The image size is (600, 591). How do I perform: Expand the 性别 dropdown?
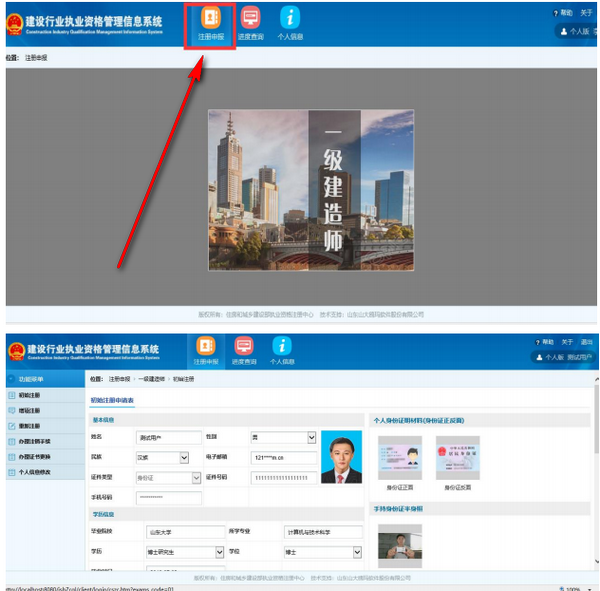tap(311, 438)
